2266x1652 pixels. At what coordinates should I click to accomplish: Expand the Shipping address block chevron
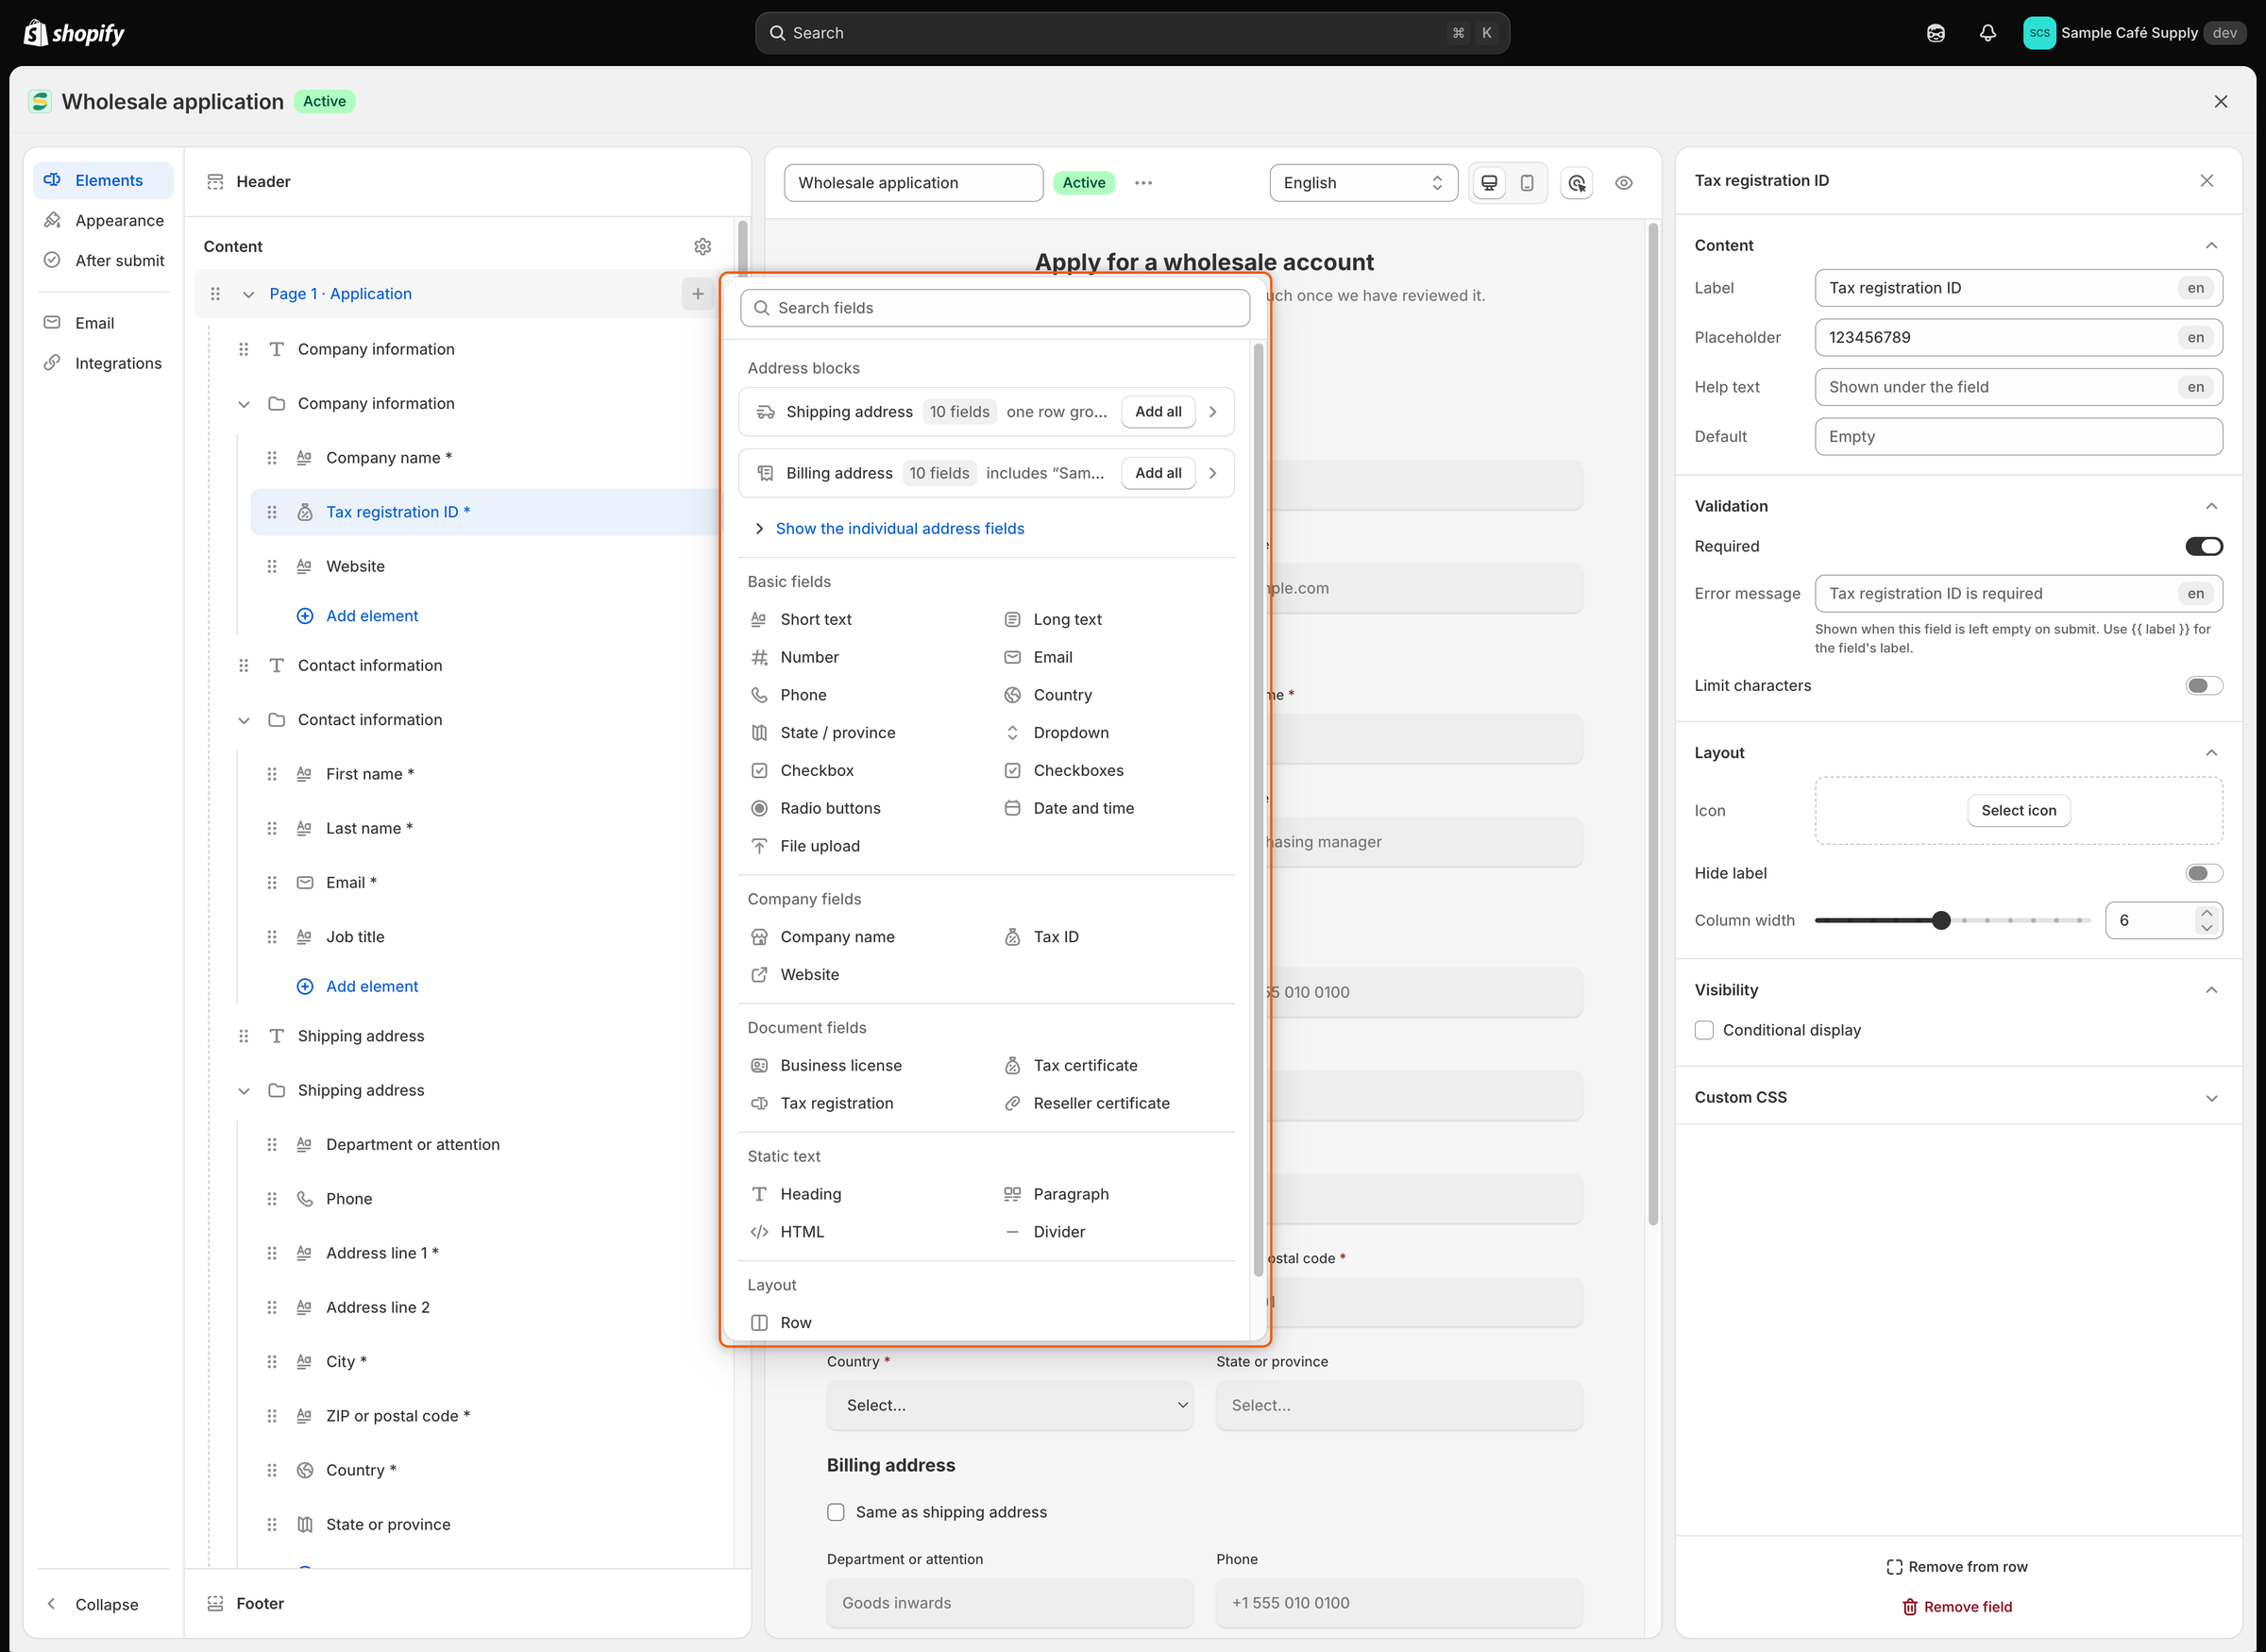click(1213, 412)
